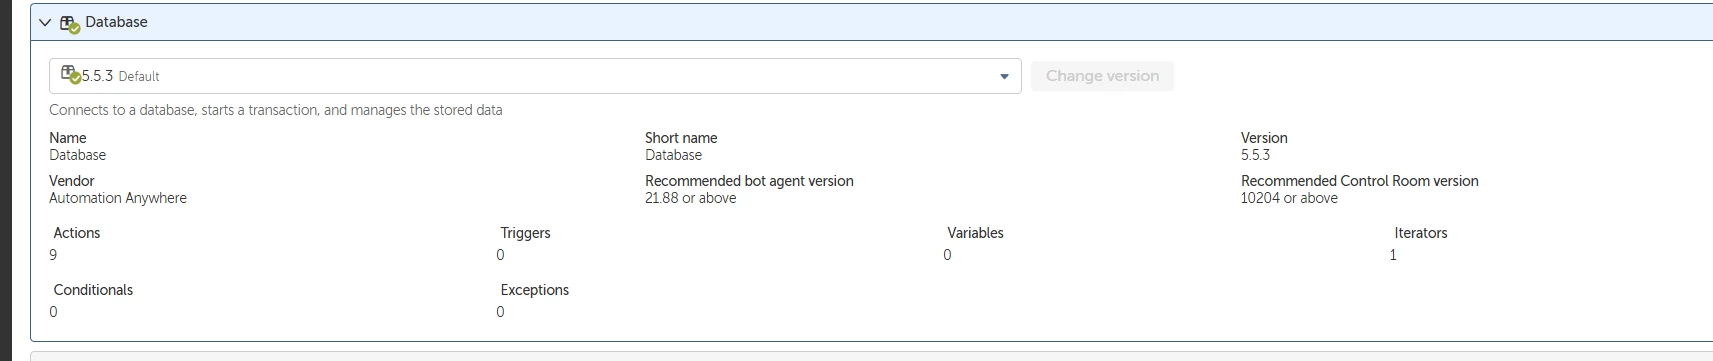Click the Version value 5.5.3
This screenshot has height=361, width=1713.
point(1255,155)
